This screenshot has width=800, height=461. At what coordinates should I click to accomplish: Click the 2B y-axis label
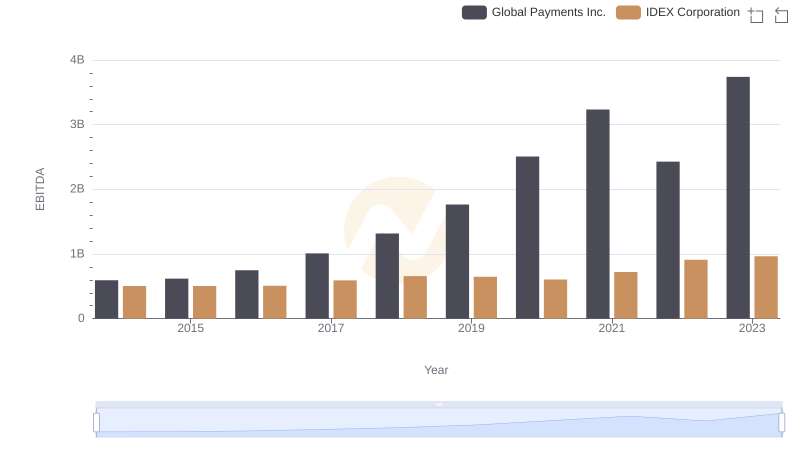77,189
